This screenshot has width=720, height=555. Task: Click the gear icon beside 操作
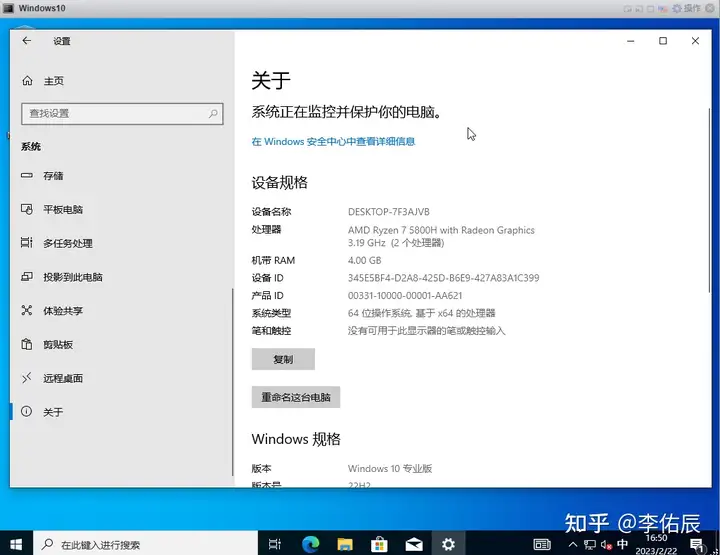(x=677, y=8)
